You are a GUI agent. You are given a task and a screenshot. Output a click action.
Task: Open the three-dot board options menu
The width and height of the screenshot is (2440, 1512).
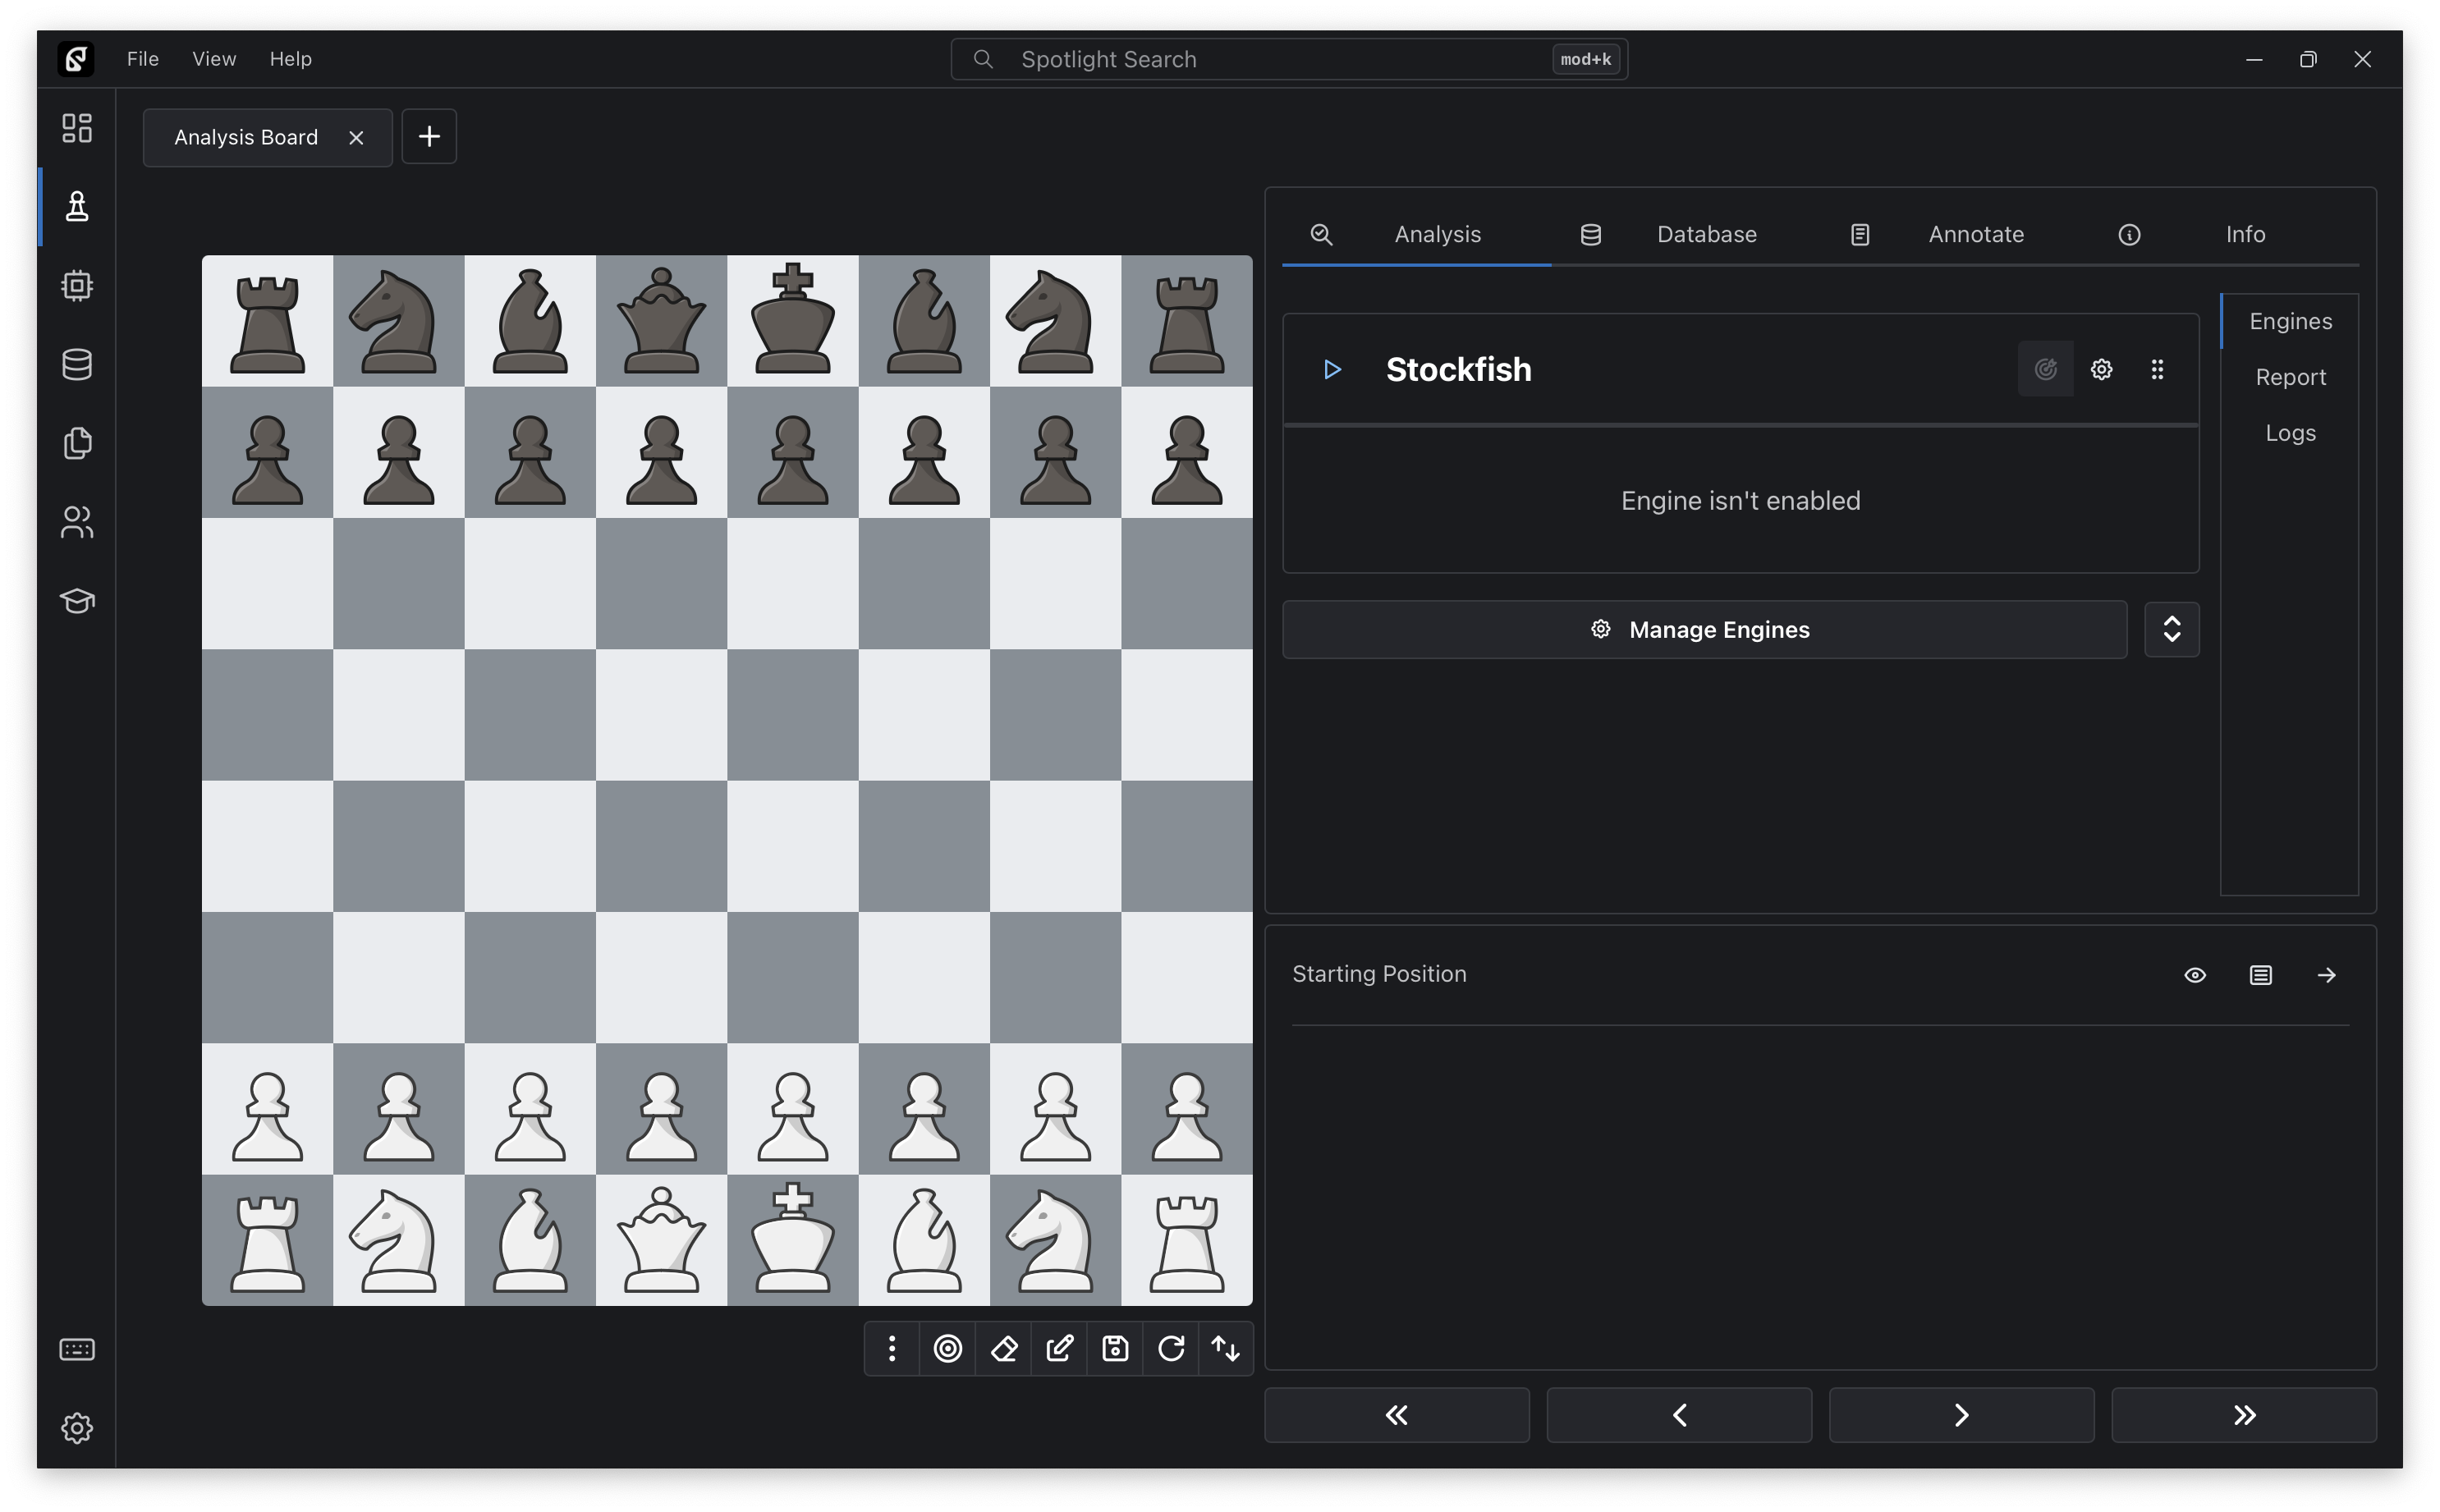(892, 1349)
